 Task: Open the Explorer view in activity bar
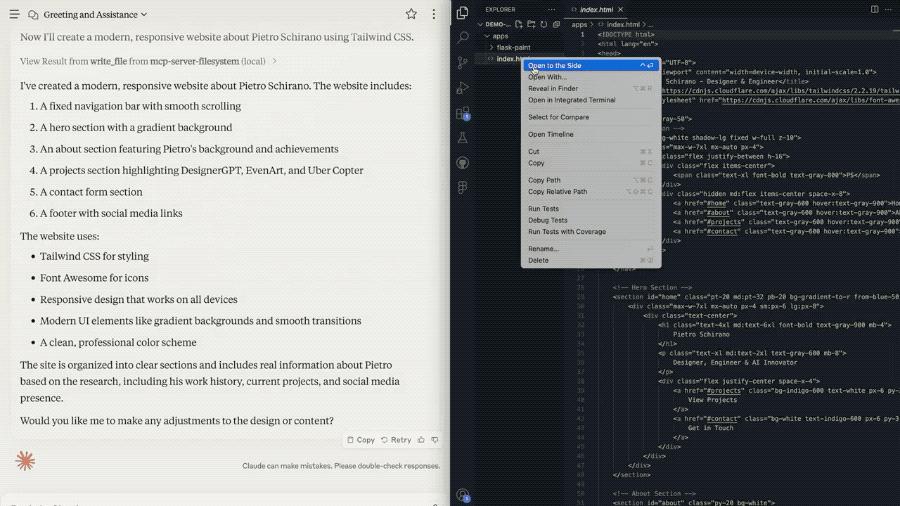[x=463, y=13]
